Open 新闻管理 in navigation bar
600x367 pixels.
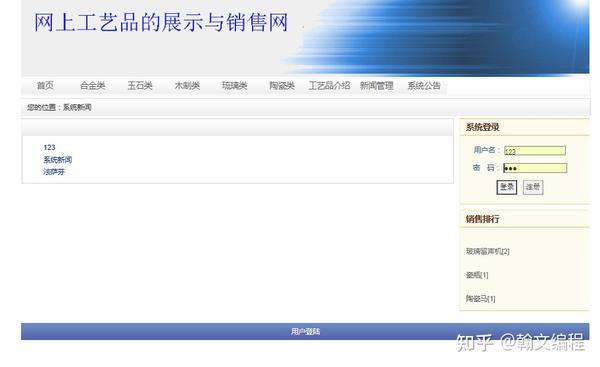coord(377,86)
